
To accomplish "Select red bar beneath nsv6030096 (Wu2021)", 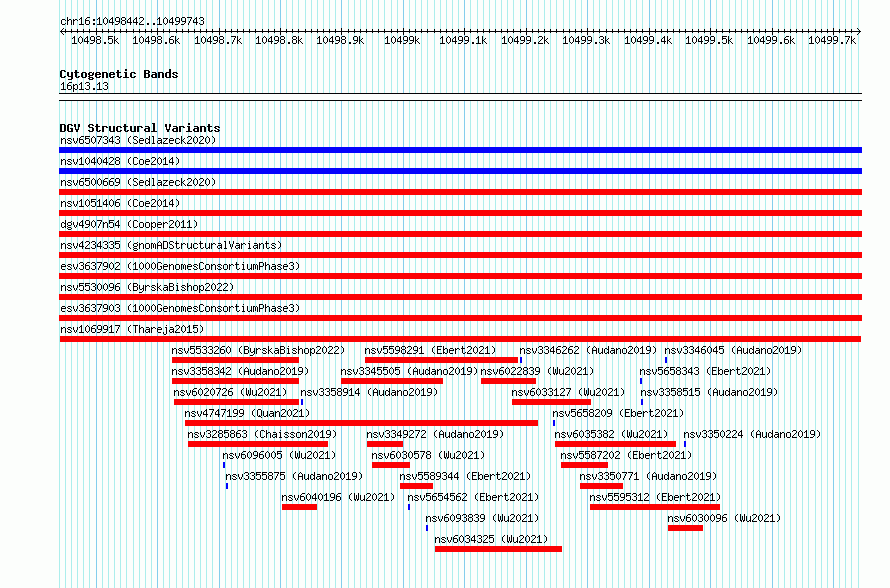I will (685, 528).
